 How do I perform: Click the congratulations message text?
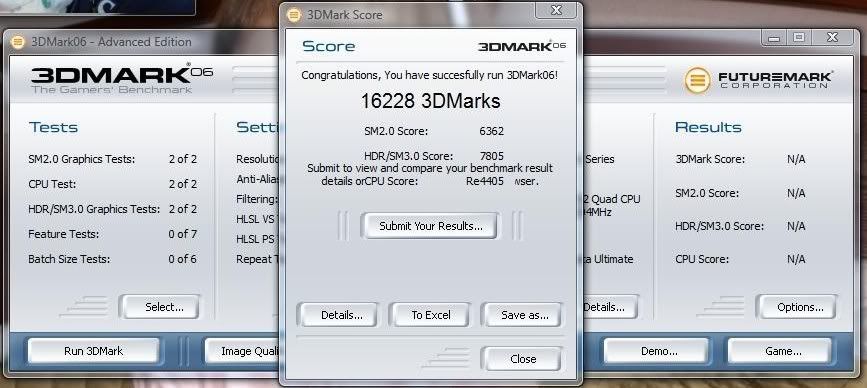[x=430, y=75]
